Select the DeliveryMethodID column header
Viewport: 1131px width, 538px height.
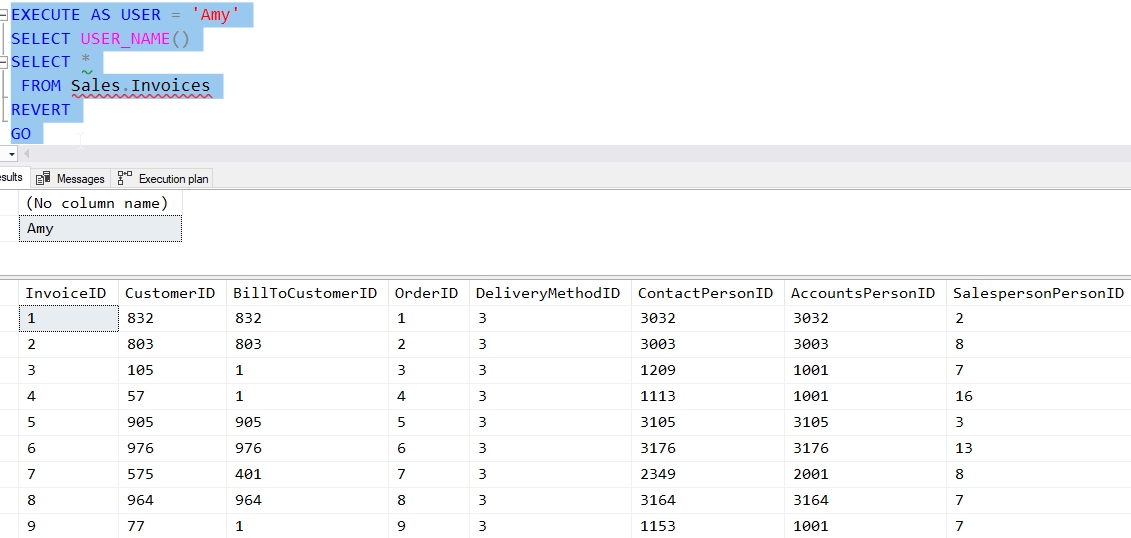click(x=548, y=293)
